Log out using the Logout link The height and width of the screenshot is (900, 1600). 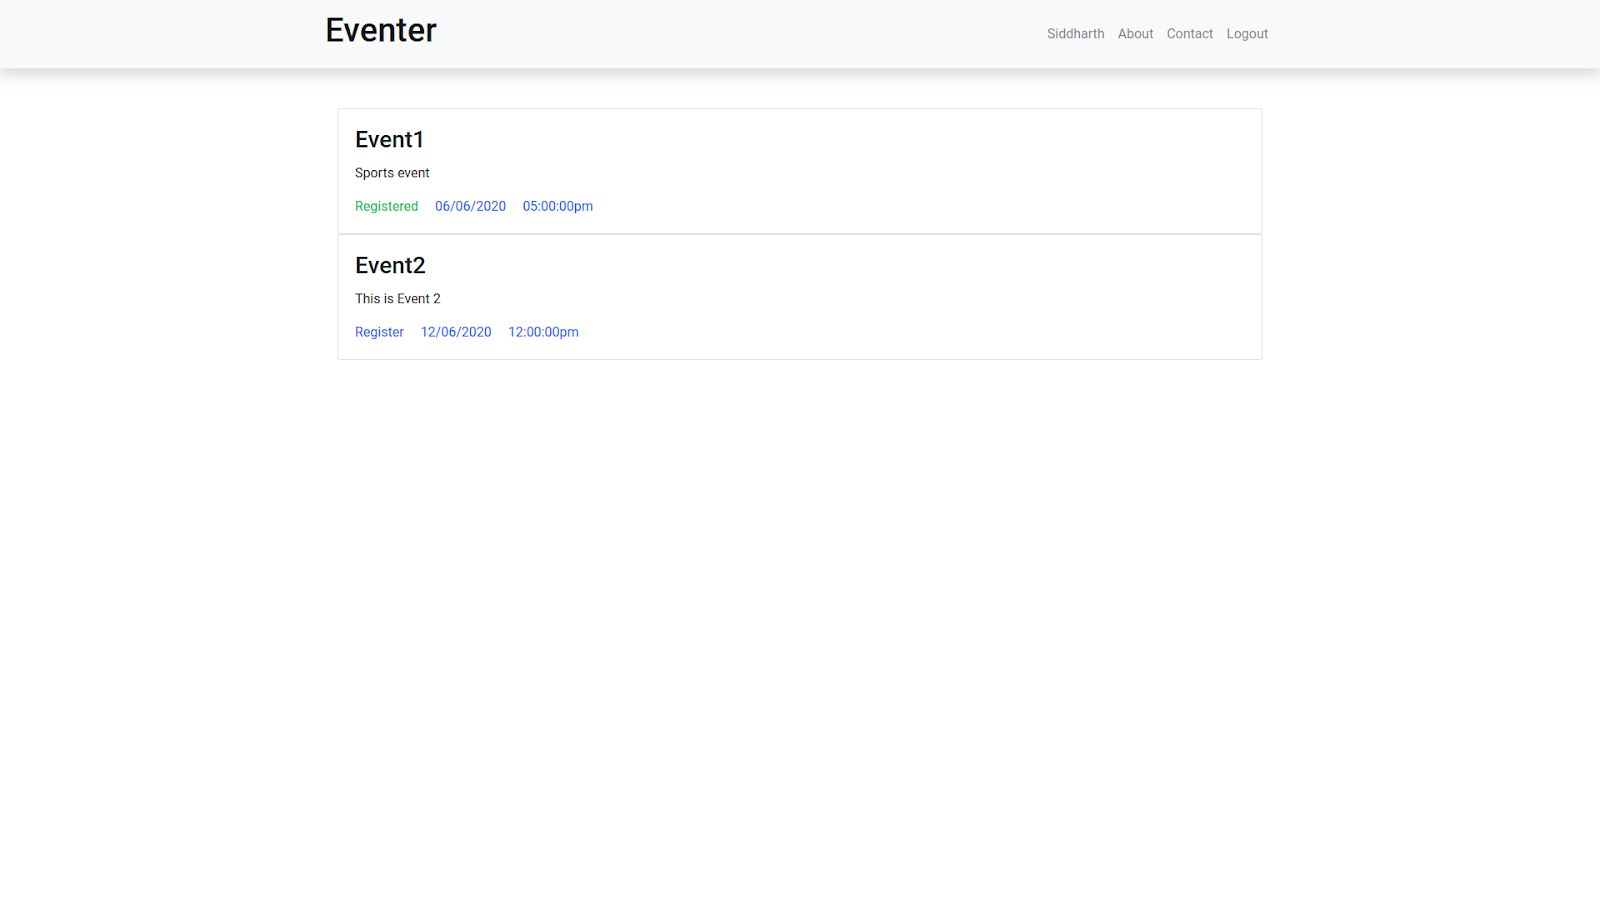click(x=1247, y=34)
